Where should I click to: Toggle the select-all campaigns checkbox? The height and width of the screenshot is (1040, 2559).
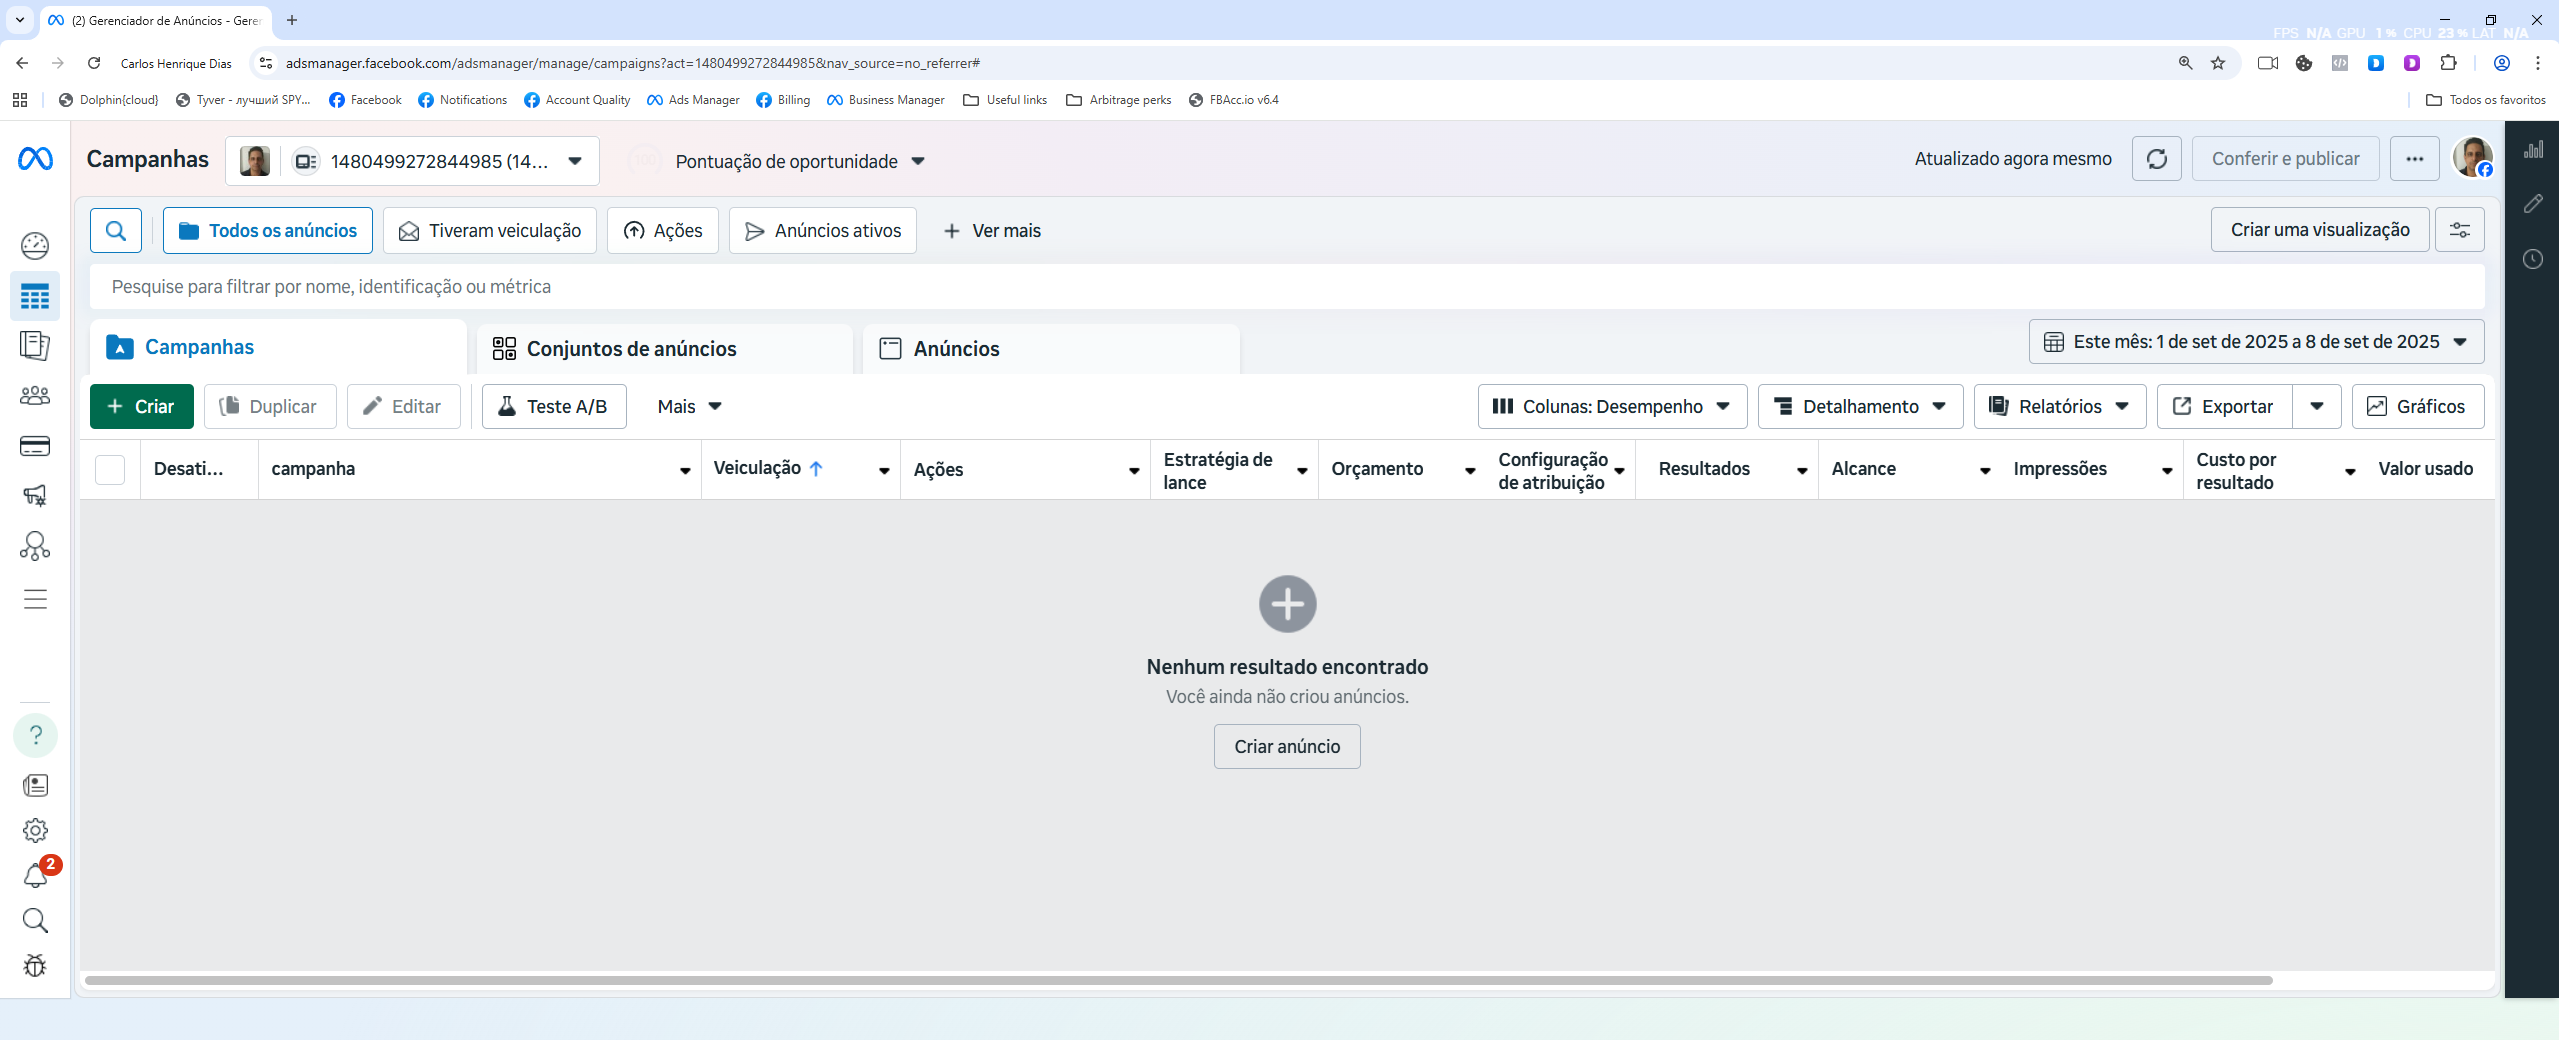(110, 469)
